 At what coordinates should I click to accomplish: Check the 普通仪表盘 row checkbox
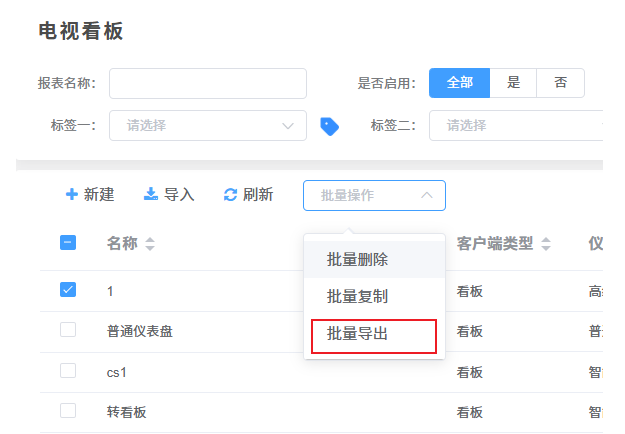click(68, 330)
